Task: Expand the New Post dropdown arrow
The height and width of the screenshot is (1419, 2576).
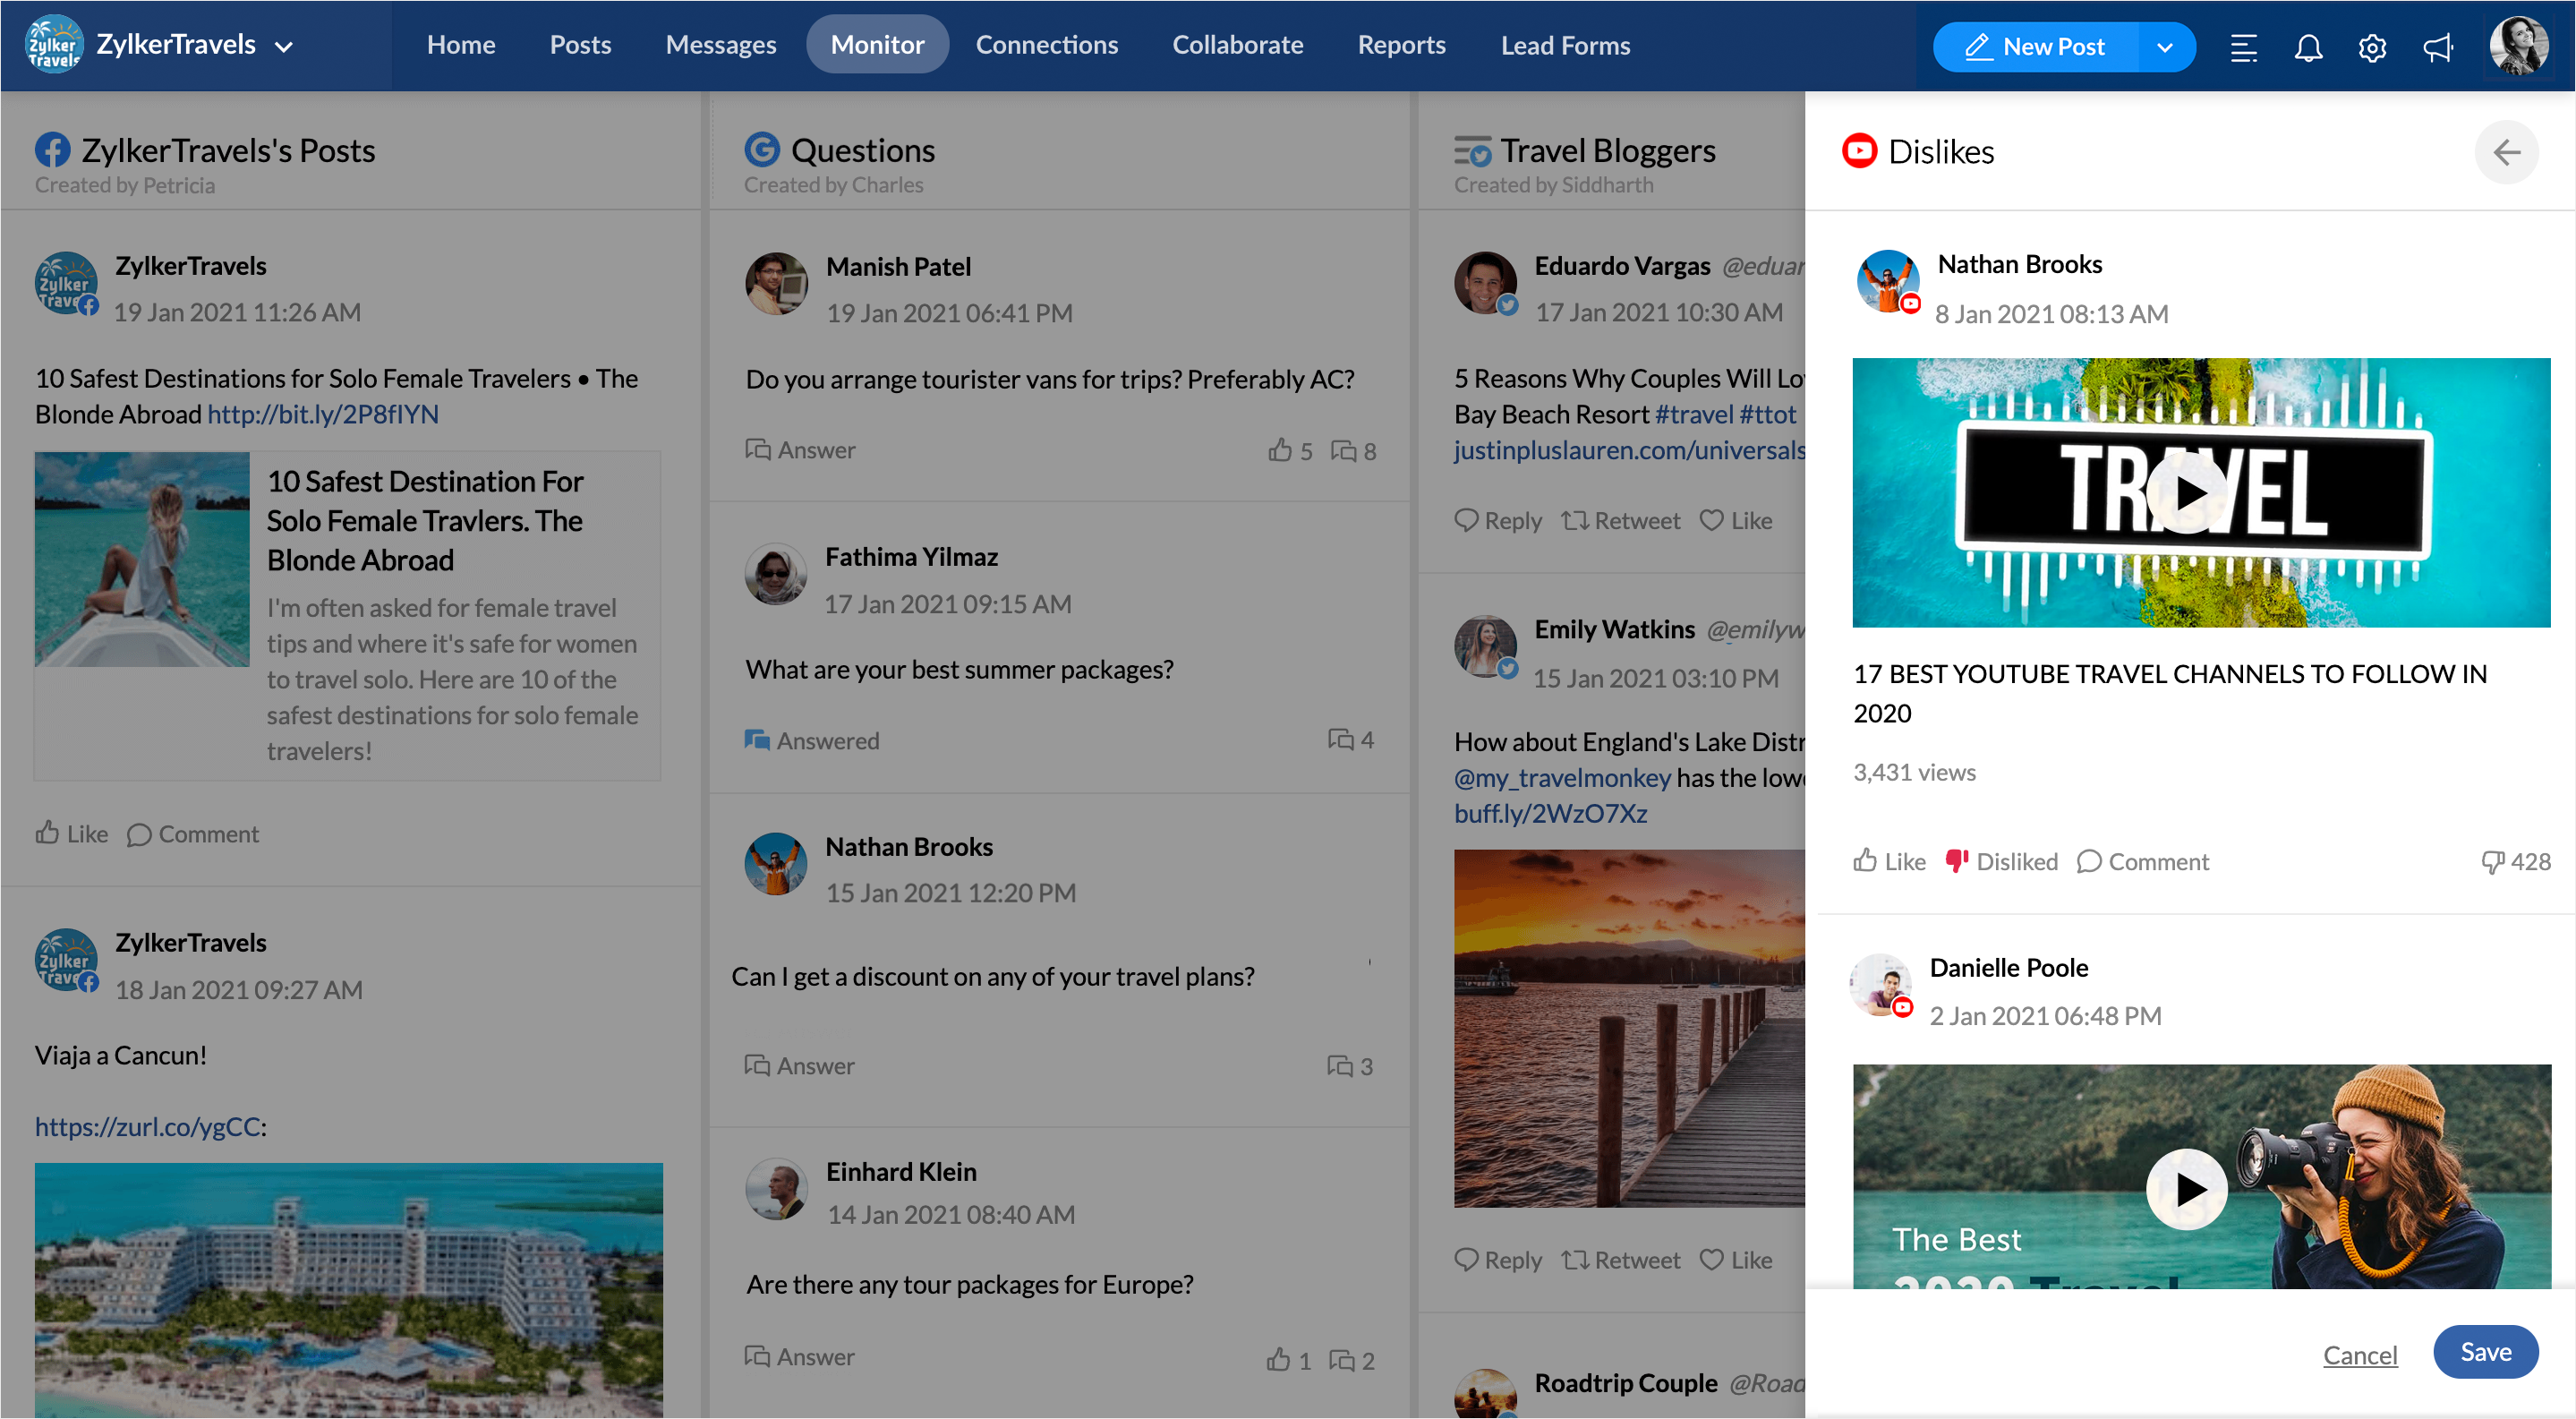Action: click(2164, 47)
